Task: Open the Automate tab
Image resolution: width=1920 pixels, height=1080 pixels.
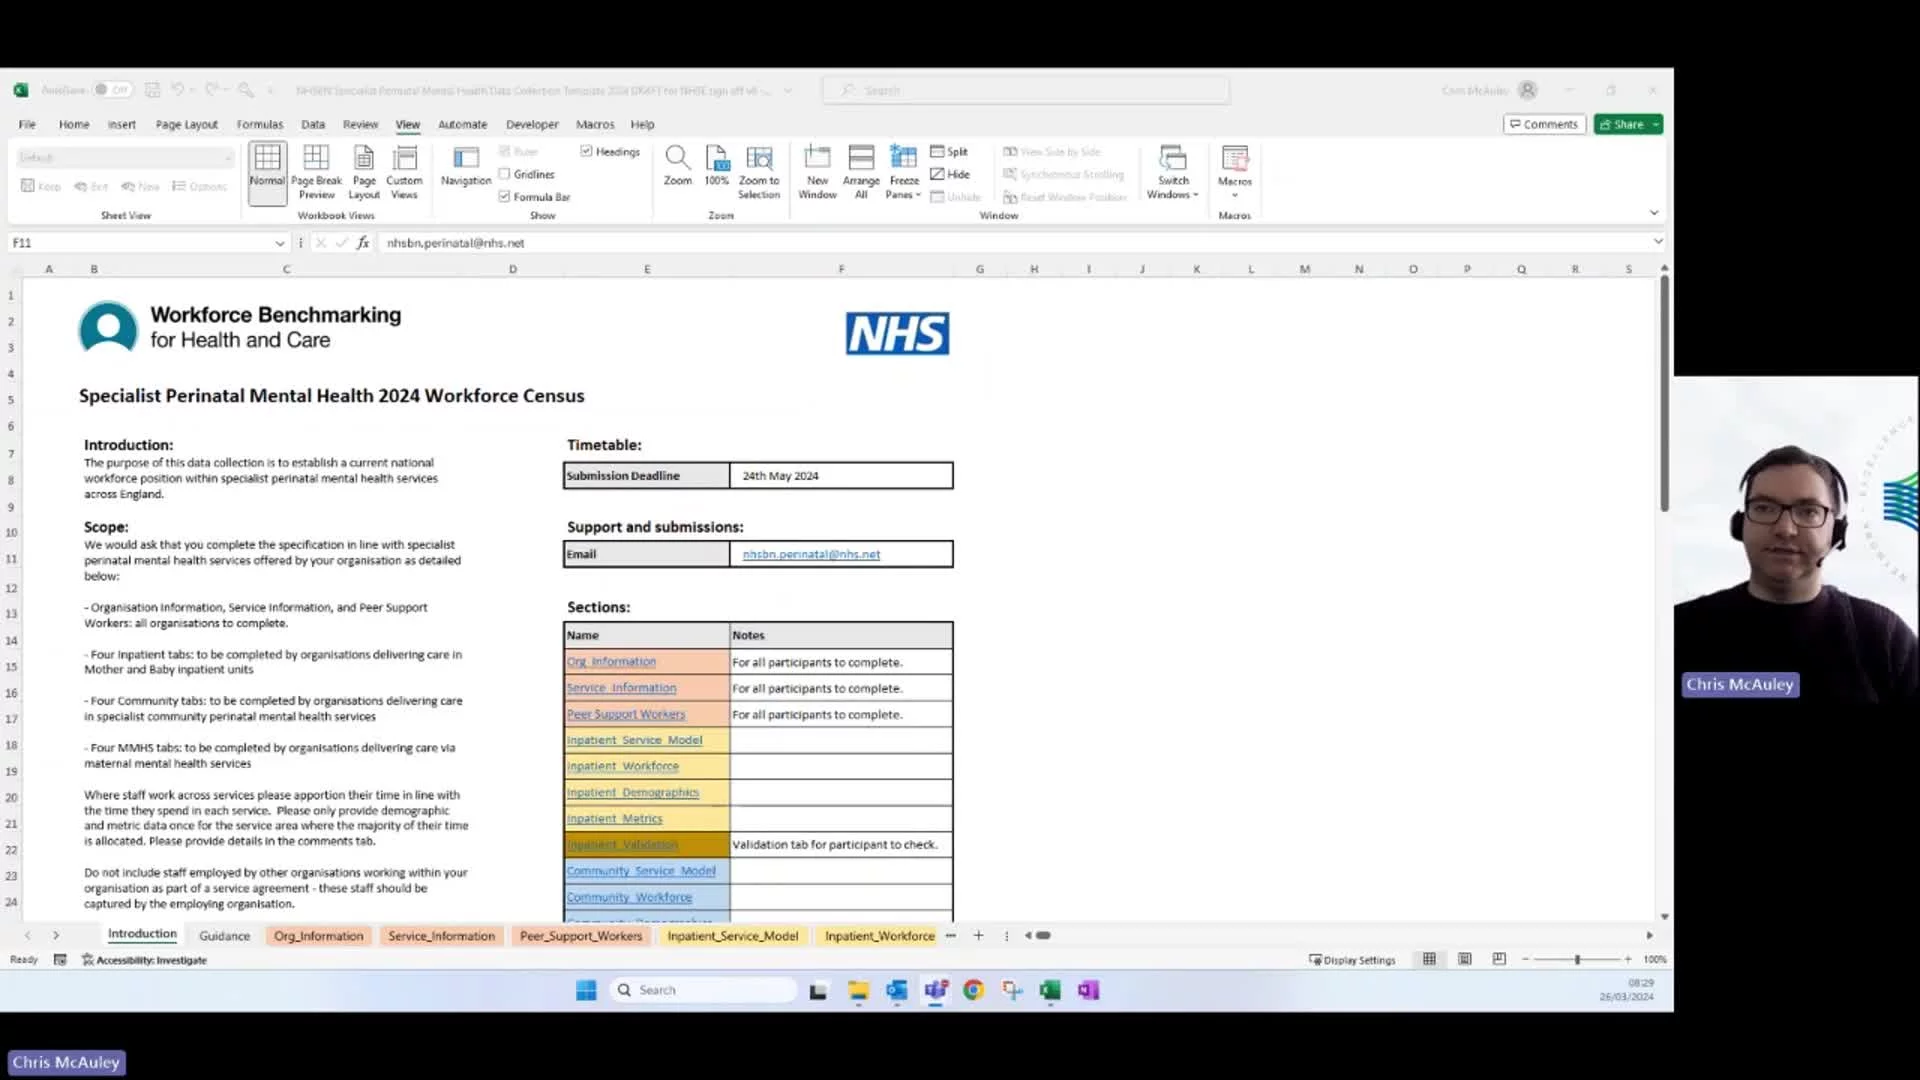Action: 463,125
